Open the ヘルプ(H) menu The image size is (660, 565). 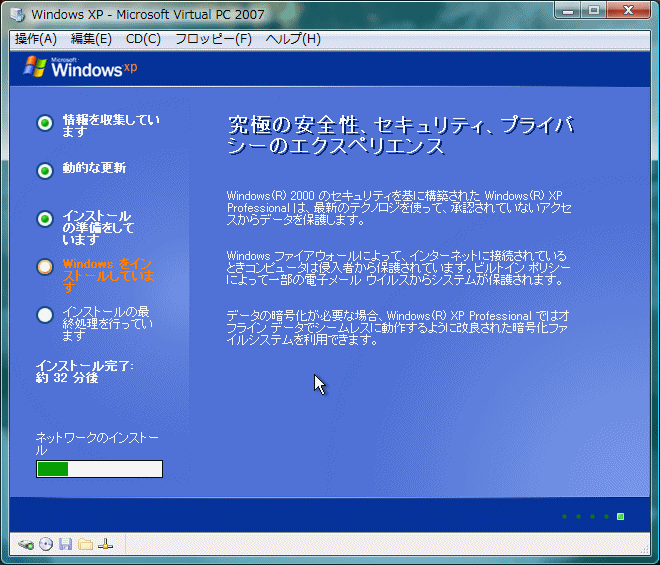pos(293,39)
